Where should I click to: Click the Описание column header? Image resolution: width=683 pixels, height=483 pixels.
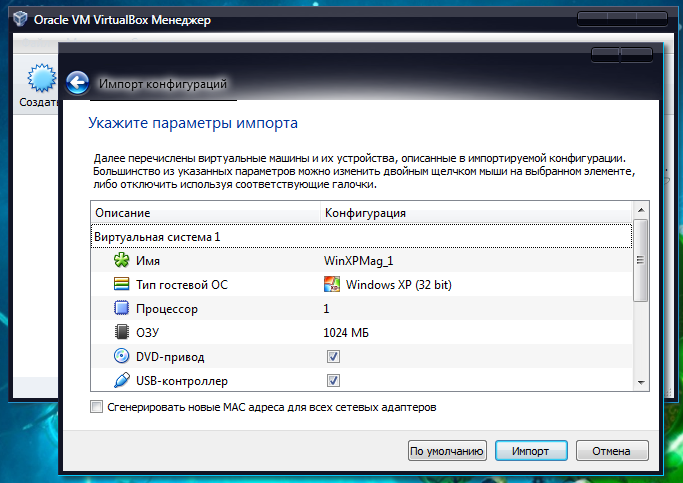tap(206, 213)
